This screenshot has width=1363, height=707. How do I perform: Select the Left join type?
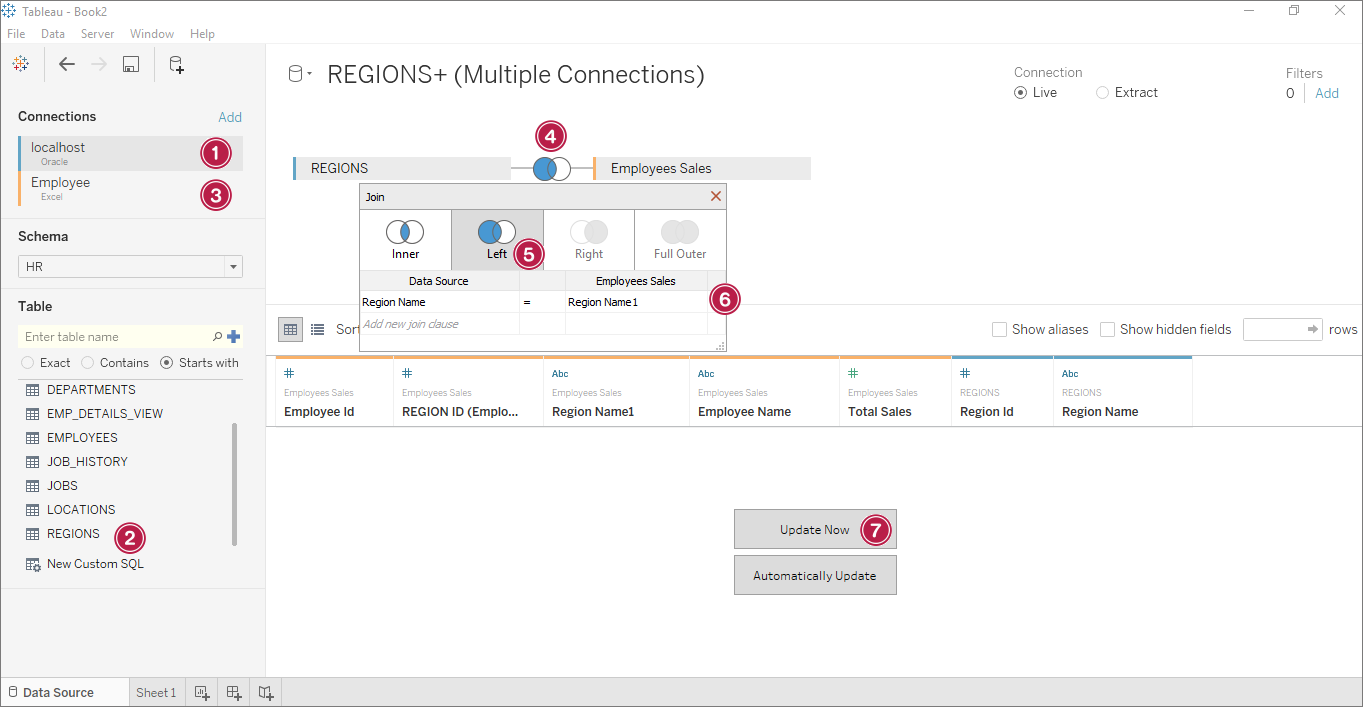pyautogui.click(x=497, y=240)
